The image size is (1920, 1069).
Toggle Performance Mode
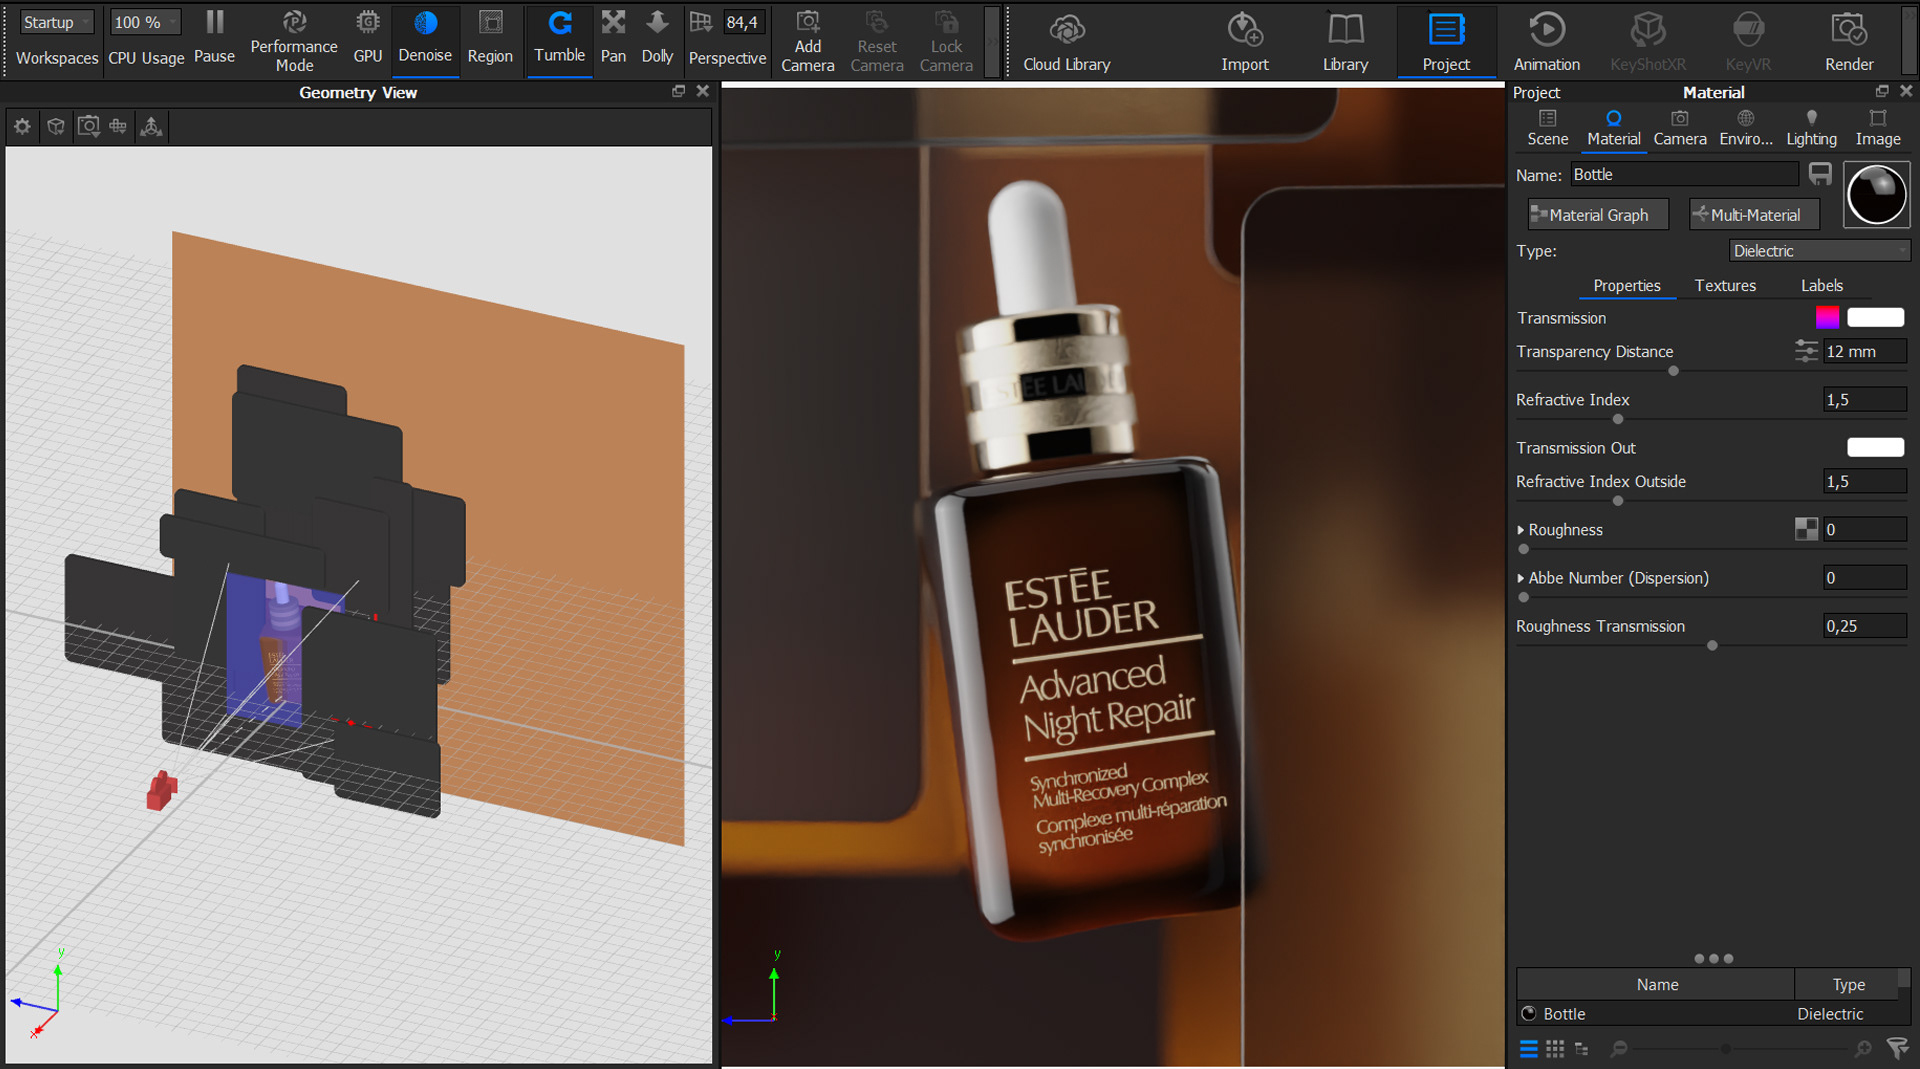[x=294, y=40]
